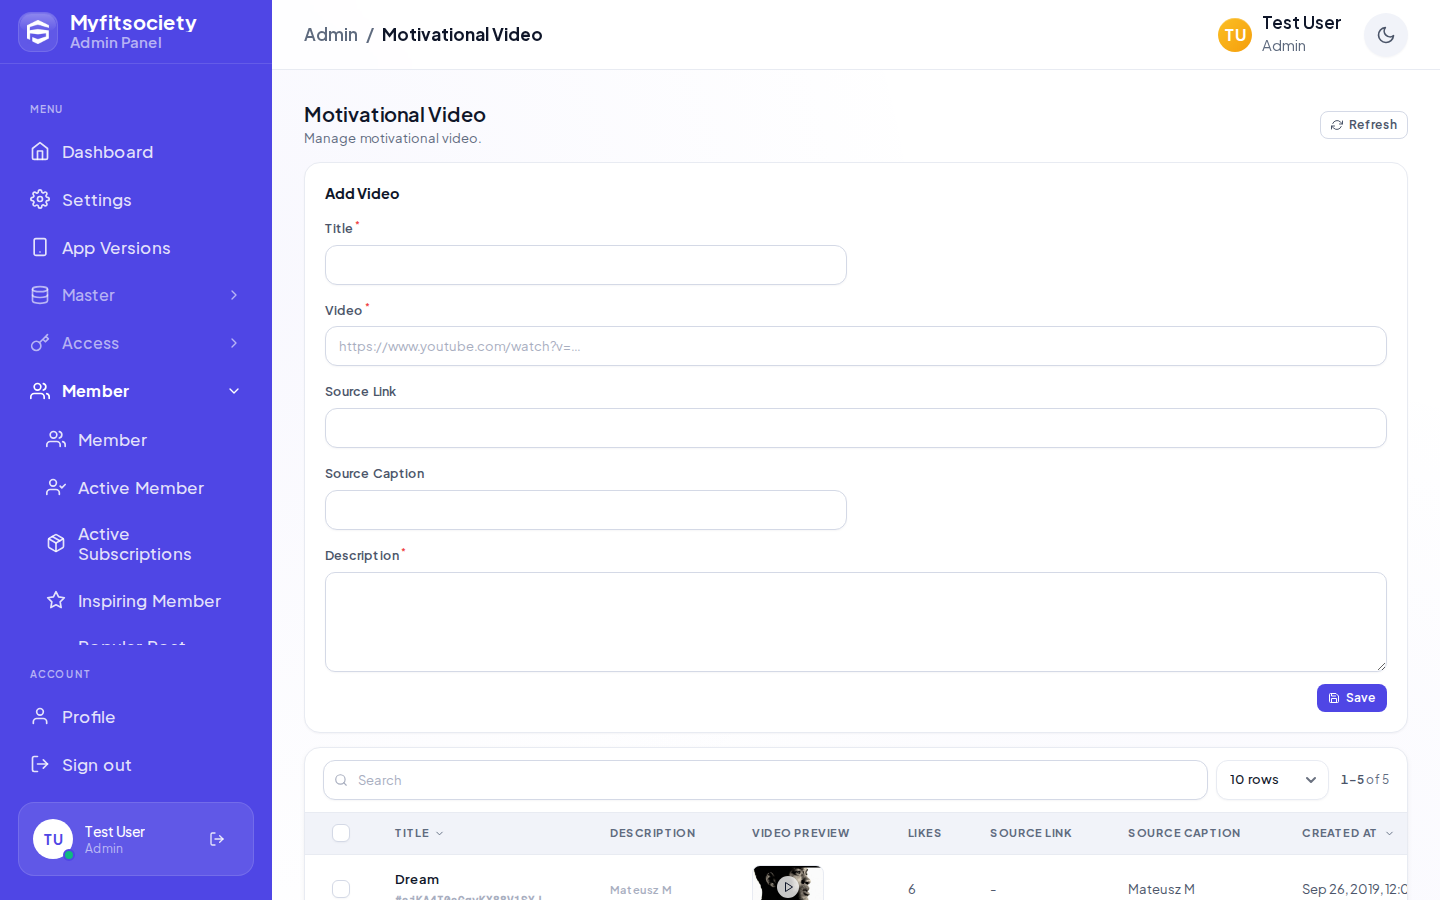Collapse the Member menu section
The width and height of the screenshot is (1440, 900).
(136, 391)
